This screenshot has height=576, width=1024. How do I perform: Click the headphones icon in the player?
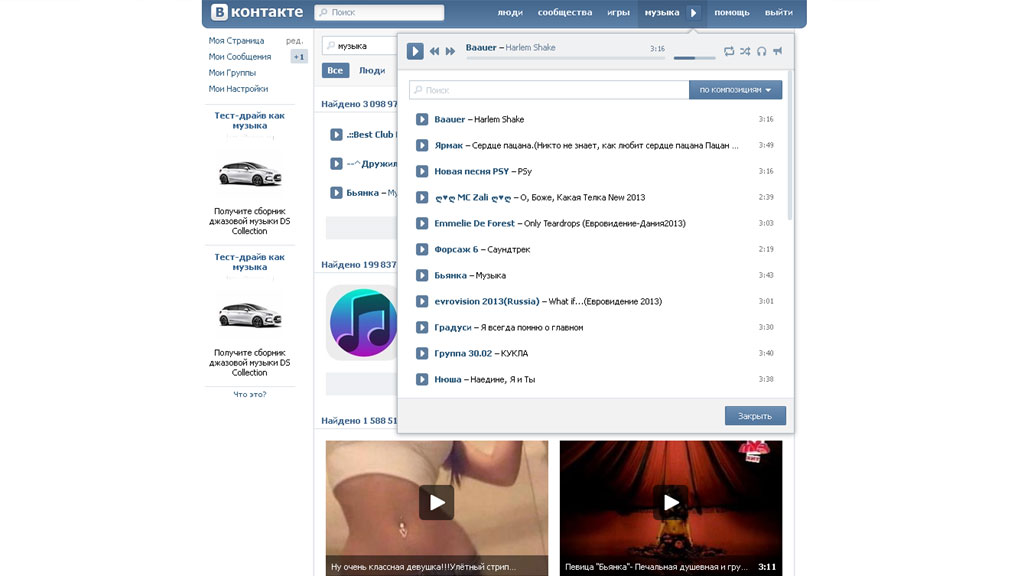761,51
